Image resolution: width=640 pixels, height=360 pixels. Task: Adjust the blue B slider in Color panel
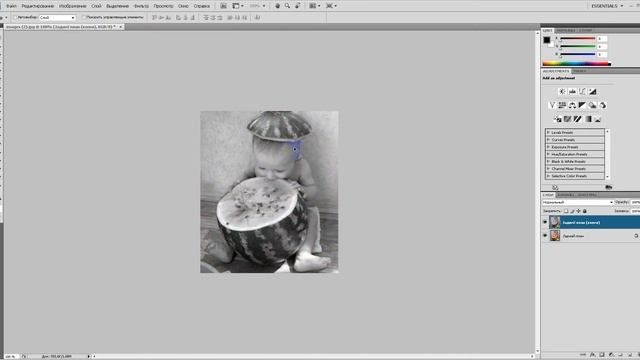click(x=578, y=54)
